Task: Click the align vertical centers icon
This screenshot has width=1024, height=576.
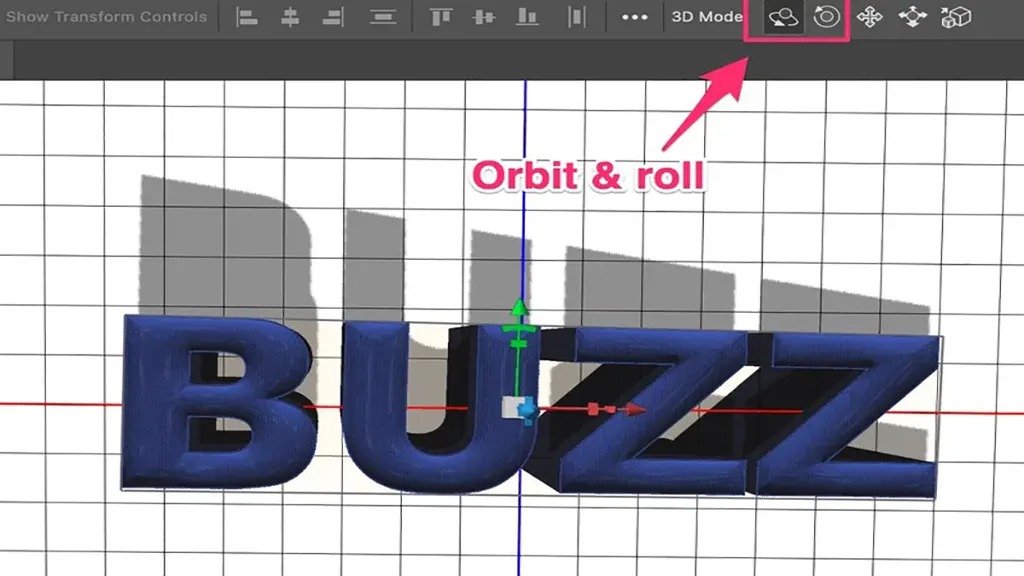Action: click(483, 17)
